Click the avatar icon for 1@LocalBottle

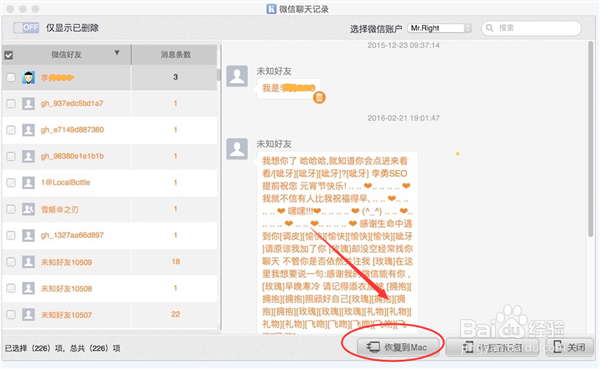pos(28,183)
